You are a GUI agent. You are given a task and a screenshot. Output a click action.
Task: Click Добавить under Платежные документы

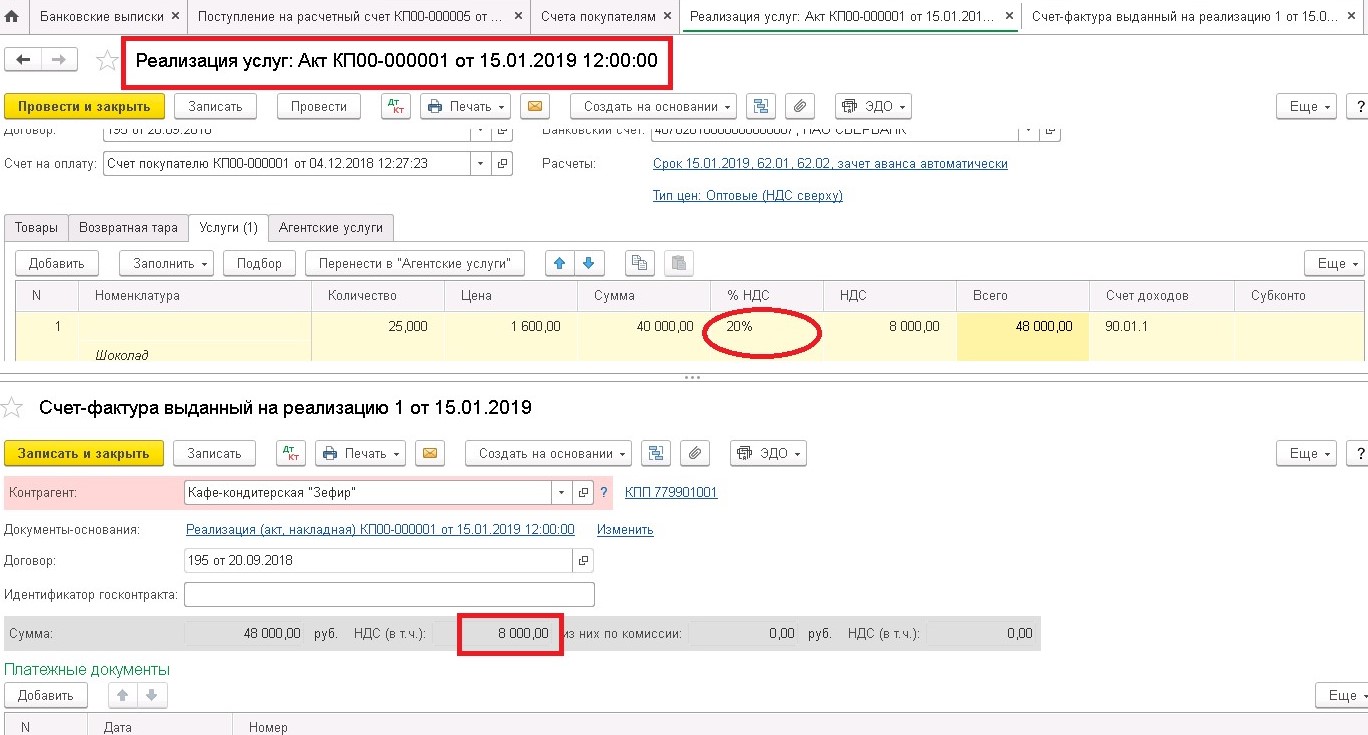pos(46,696)
